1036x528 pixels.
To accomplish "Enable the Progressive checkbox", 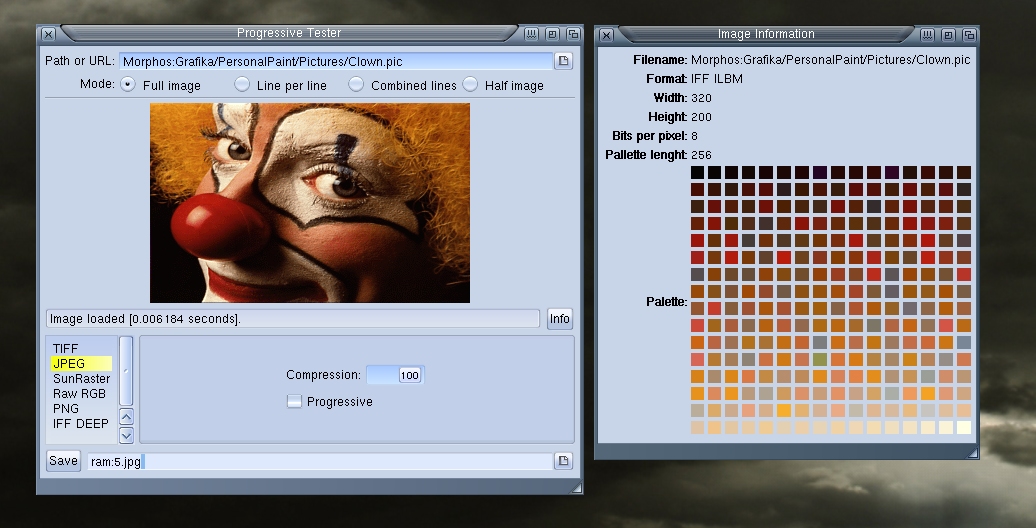I will (294, 402).
